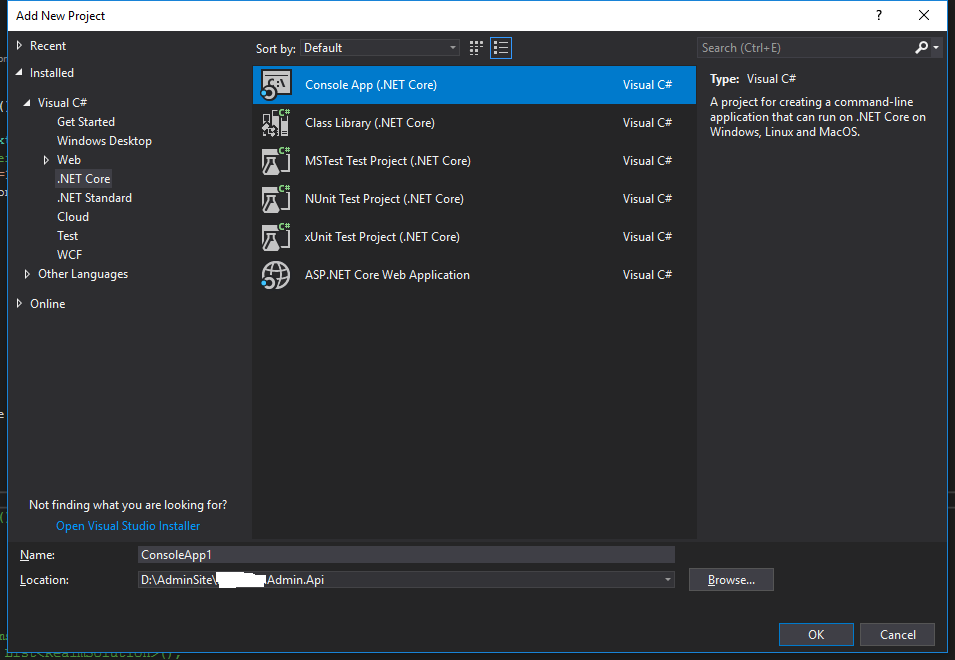Switch to medium icons list view
The width and height of the screenshot is (955, 660).
[x=501, y=48]
